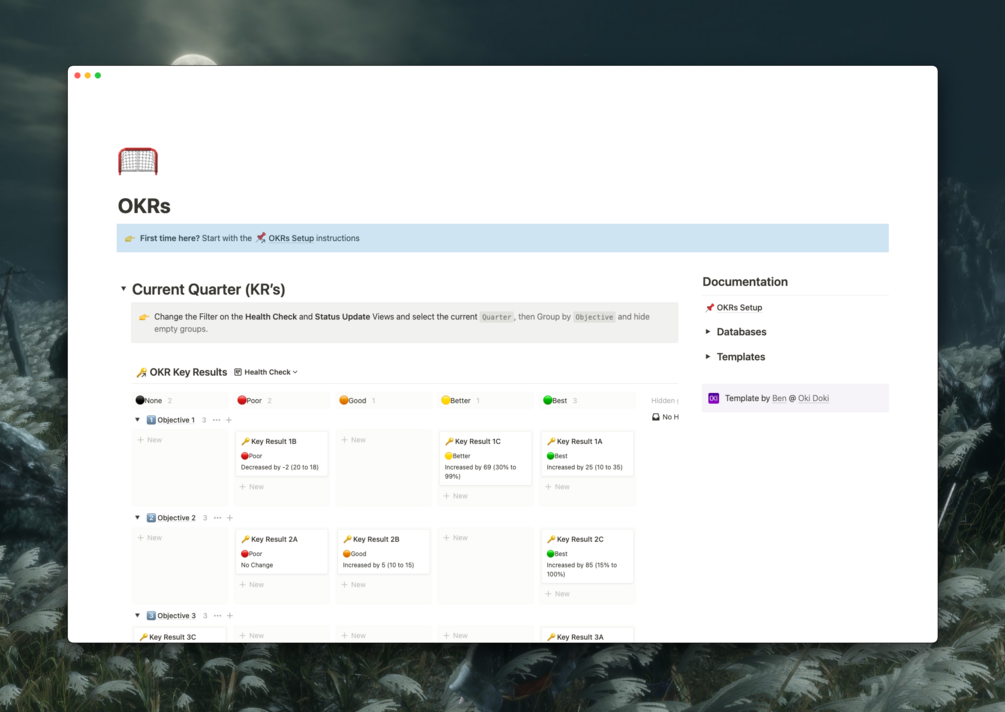Viewport: 1005px width, 712px height.
Task: Collapse the Objective 3 group
Action: click(137, 615)
